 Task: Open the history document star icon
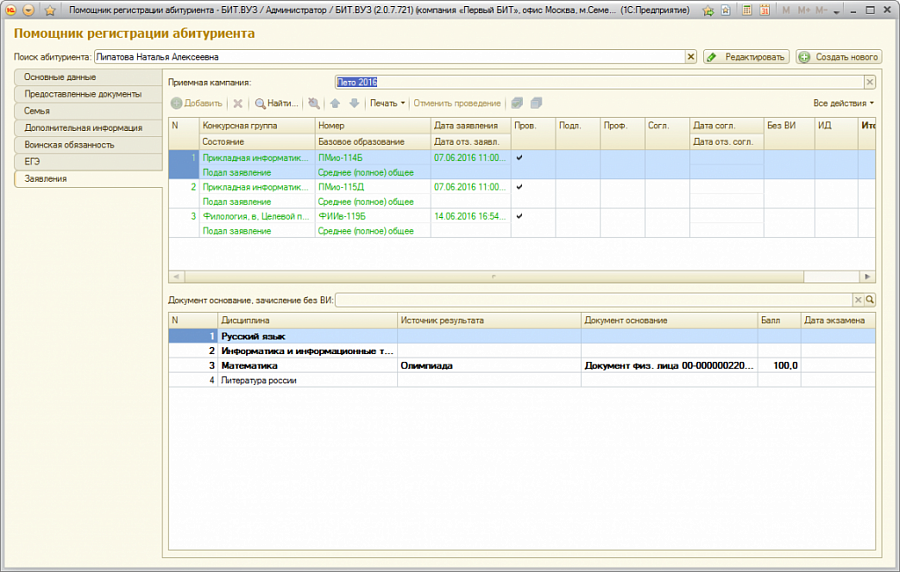(726, 10)
